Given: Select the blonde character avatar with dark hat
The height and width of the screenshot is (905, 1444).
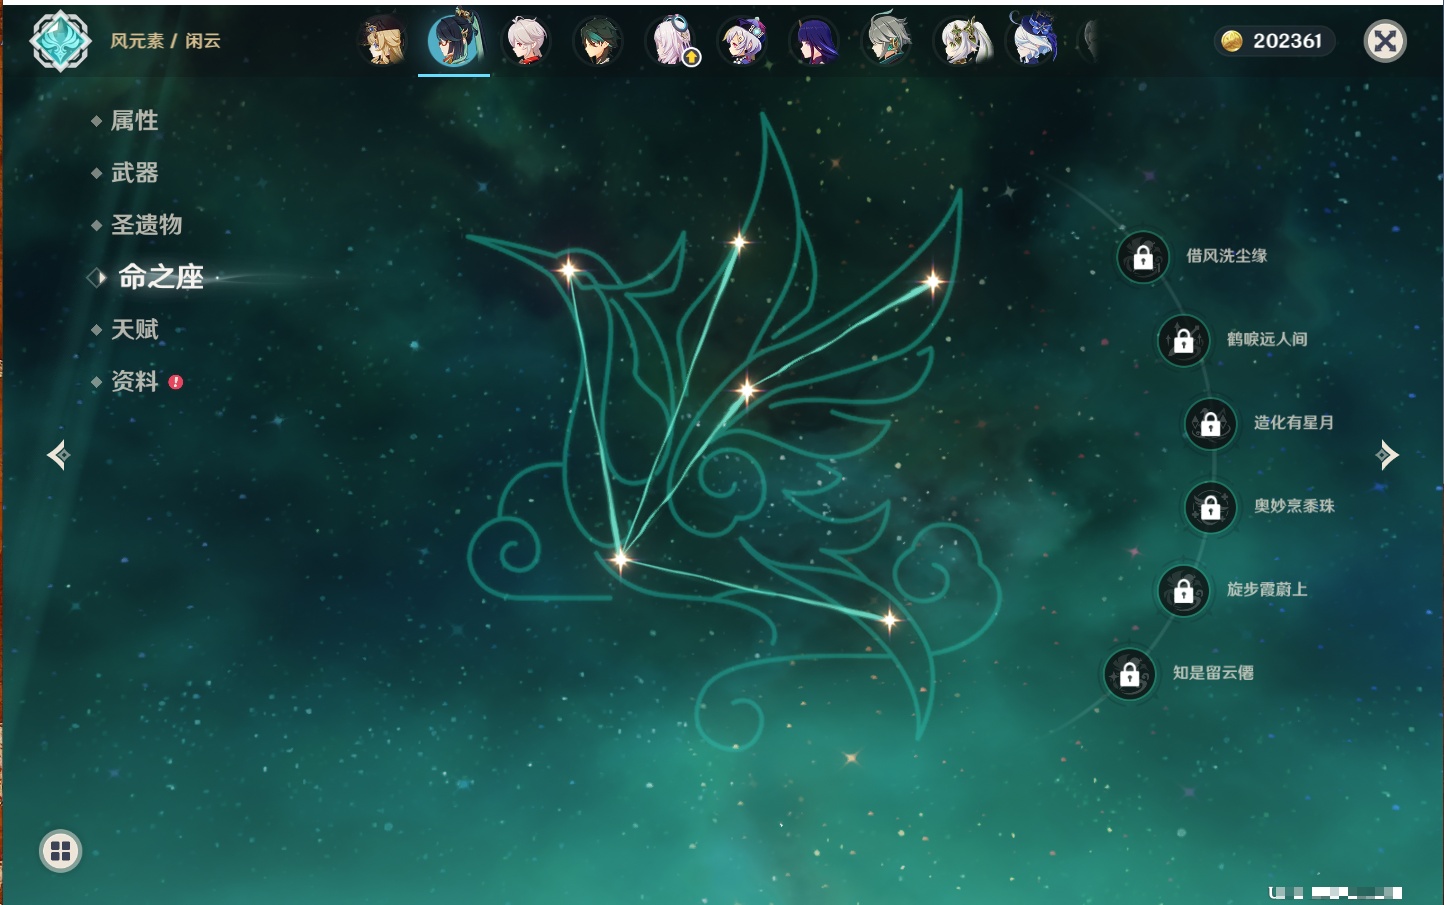Looking at the screenshot, I should click(x=382, y=41).
